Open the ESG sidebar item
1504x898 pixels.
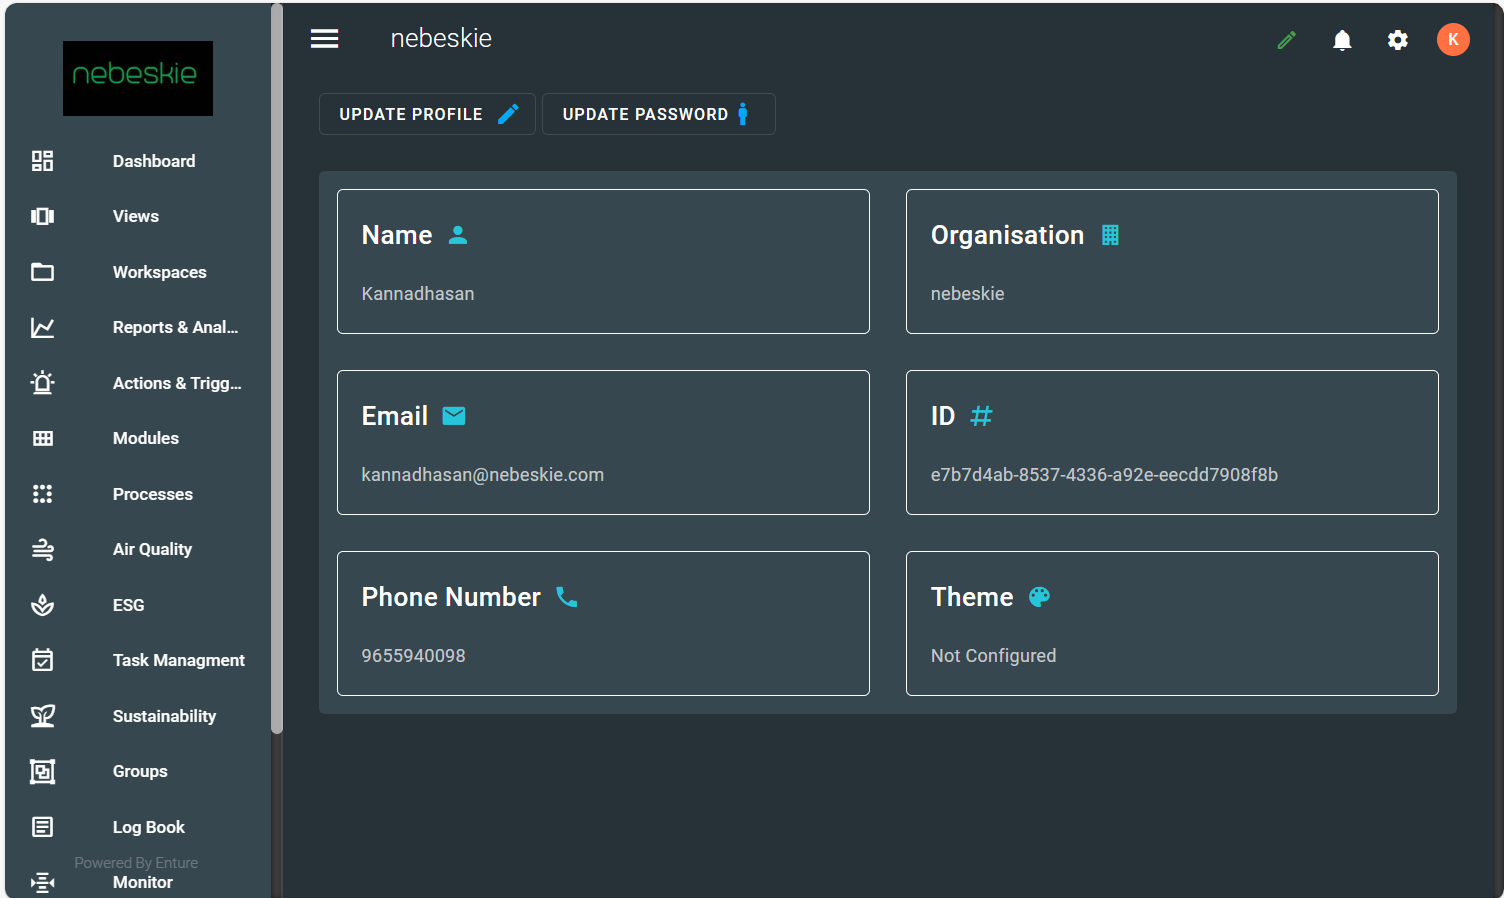128,605
